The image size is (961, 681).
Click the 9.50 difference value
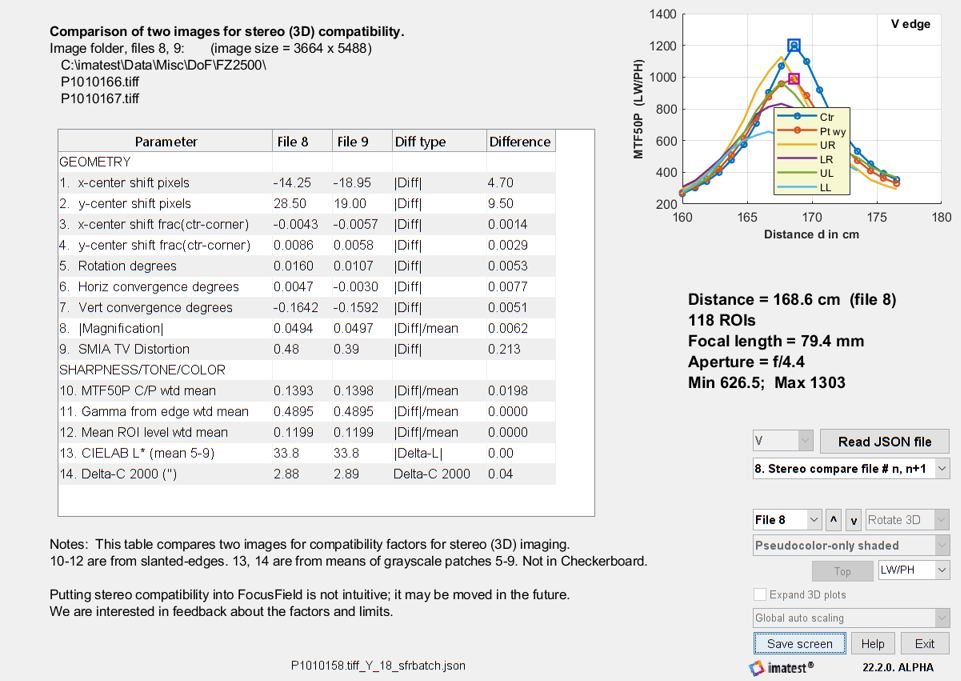(x=501, y=204)
